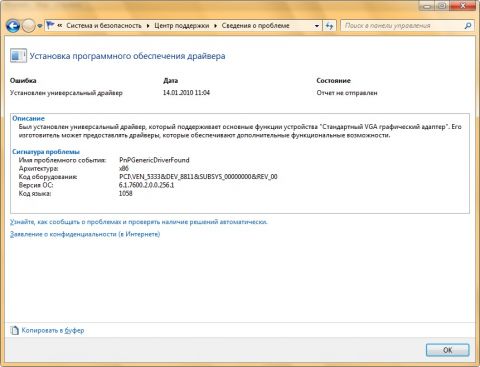Click the OS version '6.1.7600.2.0.0.256.1'
Screen dimensions: 480x367
(146, 185)
